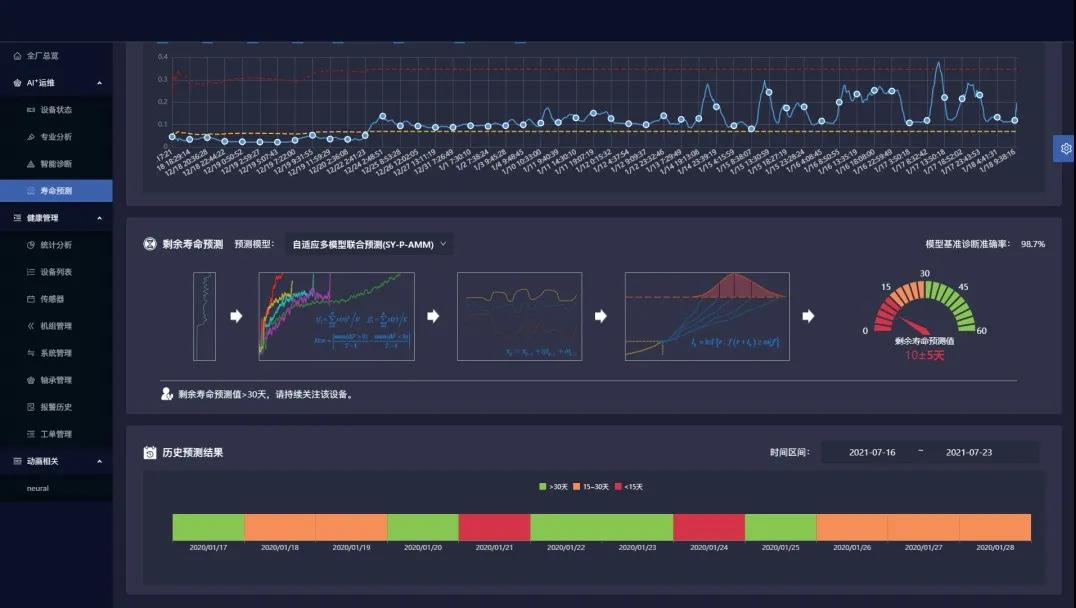Select 寿命预测 in the sidebar

click(x=56, y=191)
